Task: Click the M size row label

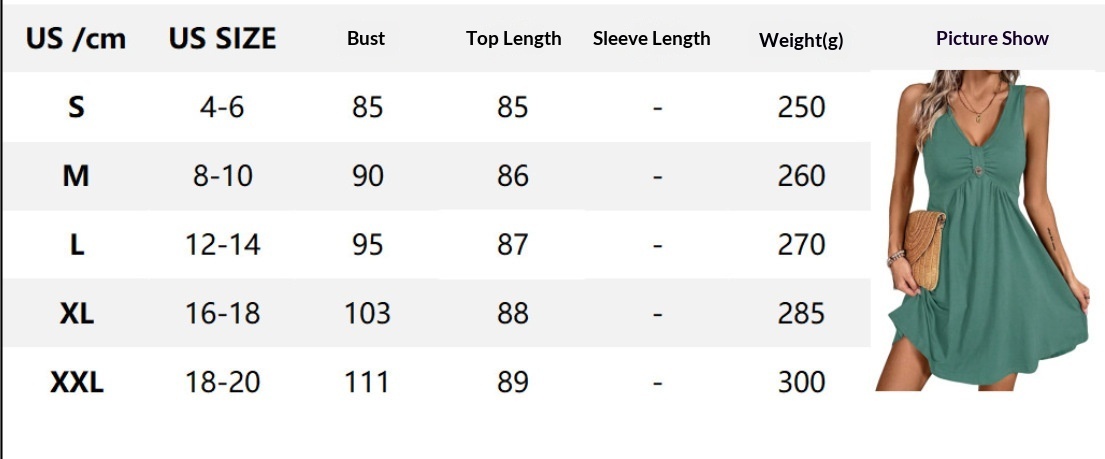Action: (x=76, y=176)
